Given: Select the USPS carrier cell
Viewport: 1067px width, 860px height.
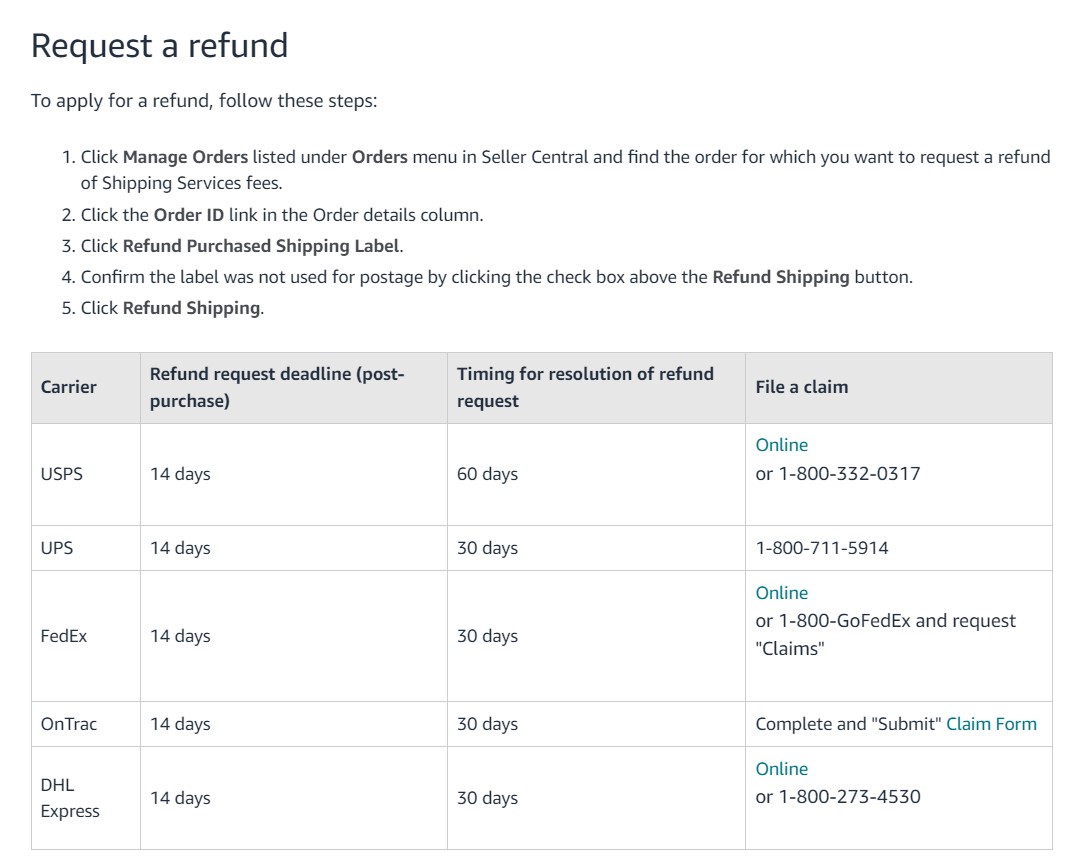Looking at the screenshot, I should coord(86,474).
